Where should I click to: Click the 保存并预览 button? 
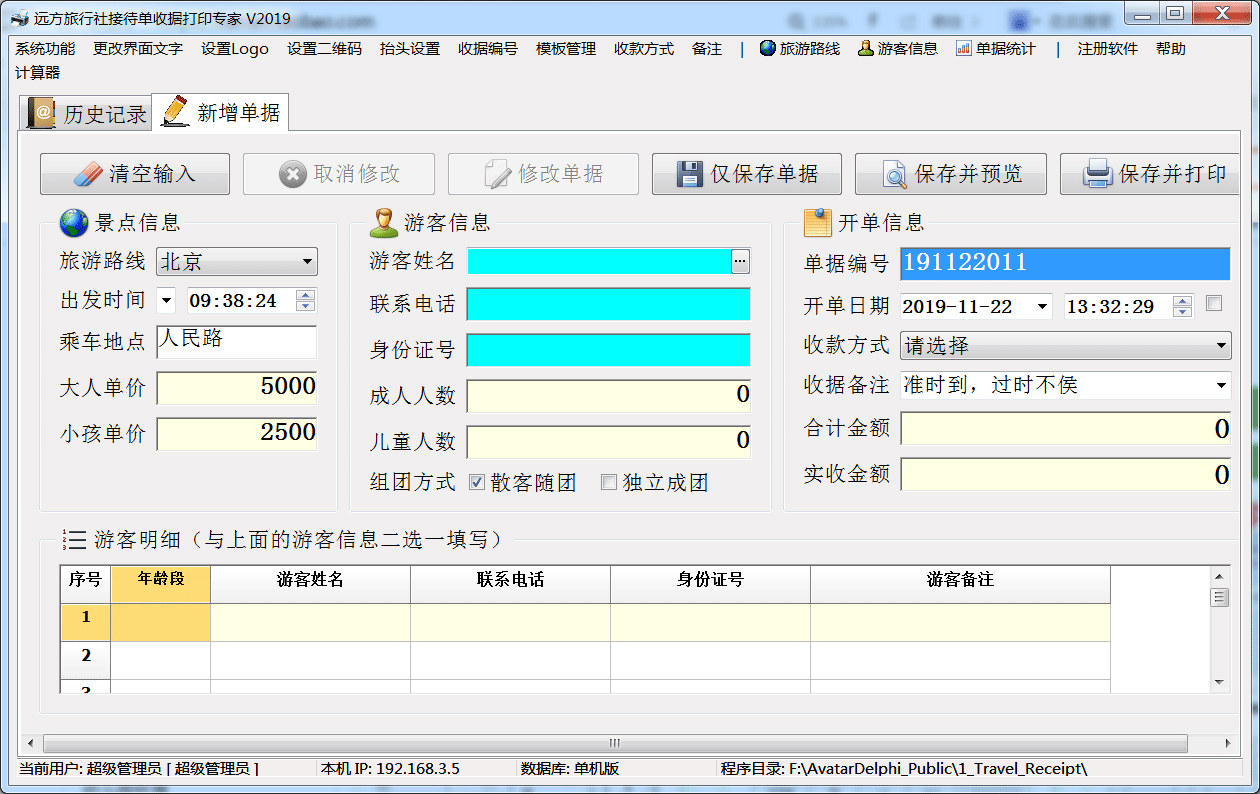pos(951,174)
